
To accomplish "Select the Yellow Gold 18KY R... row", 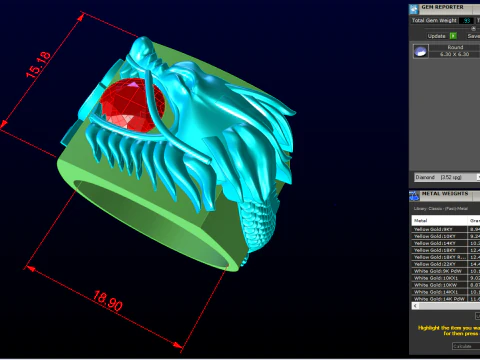I will (x=446, y=257).
